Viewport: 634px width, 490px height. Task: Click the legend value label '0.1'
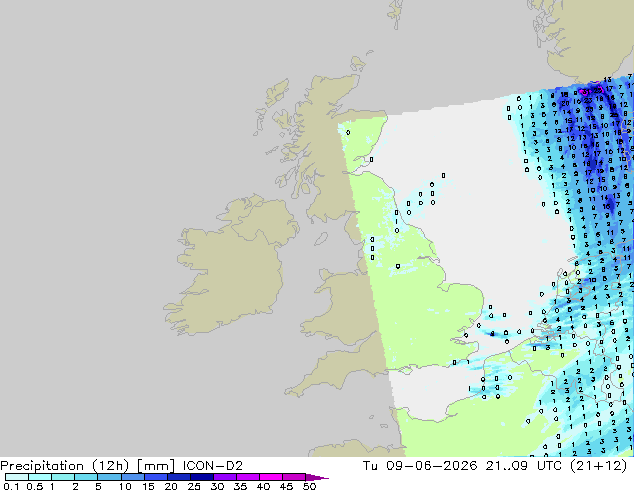[11, 486]
